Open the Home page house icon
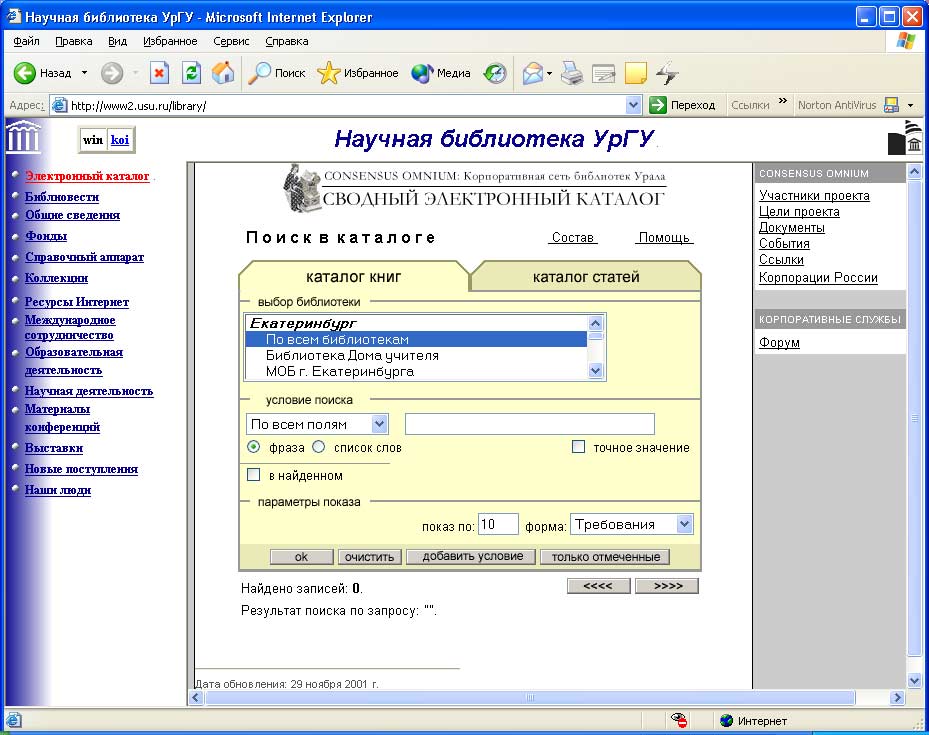 [223, 73]
